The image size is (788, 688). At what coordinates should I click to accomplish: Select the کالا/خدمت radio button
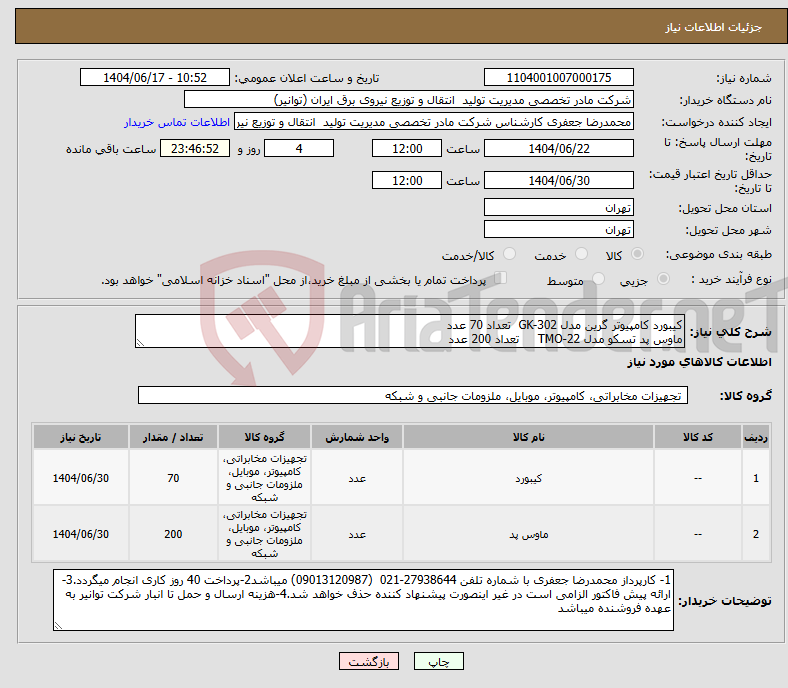tap(510, 254)
